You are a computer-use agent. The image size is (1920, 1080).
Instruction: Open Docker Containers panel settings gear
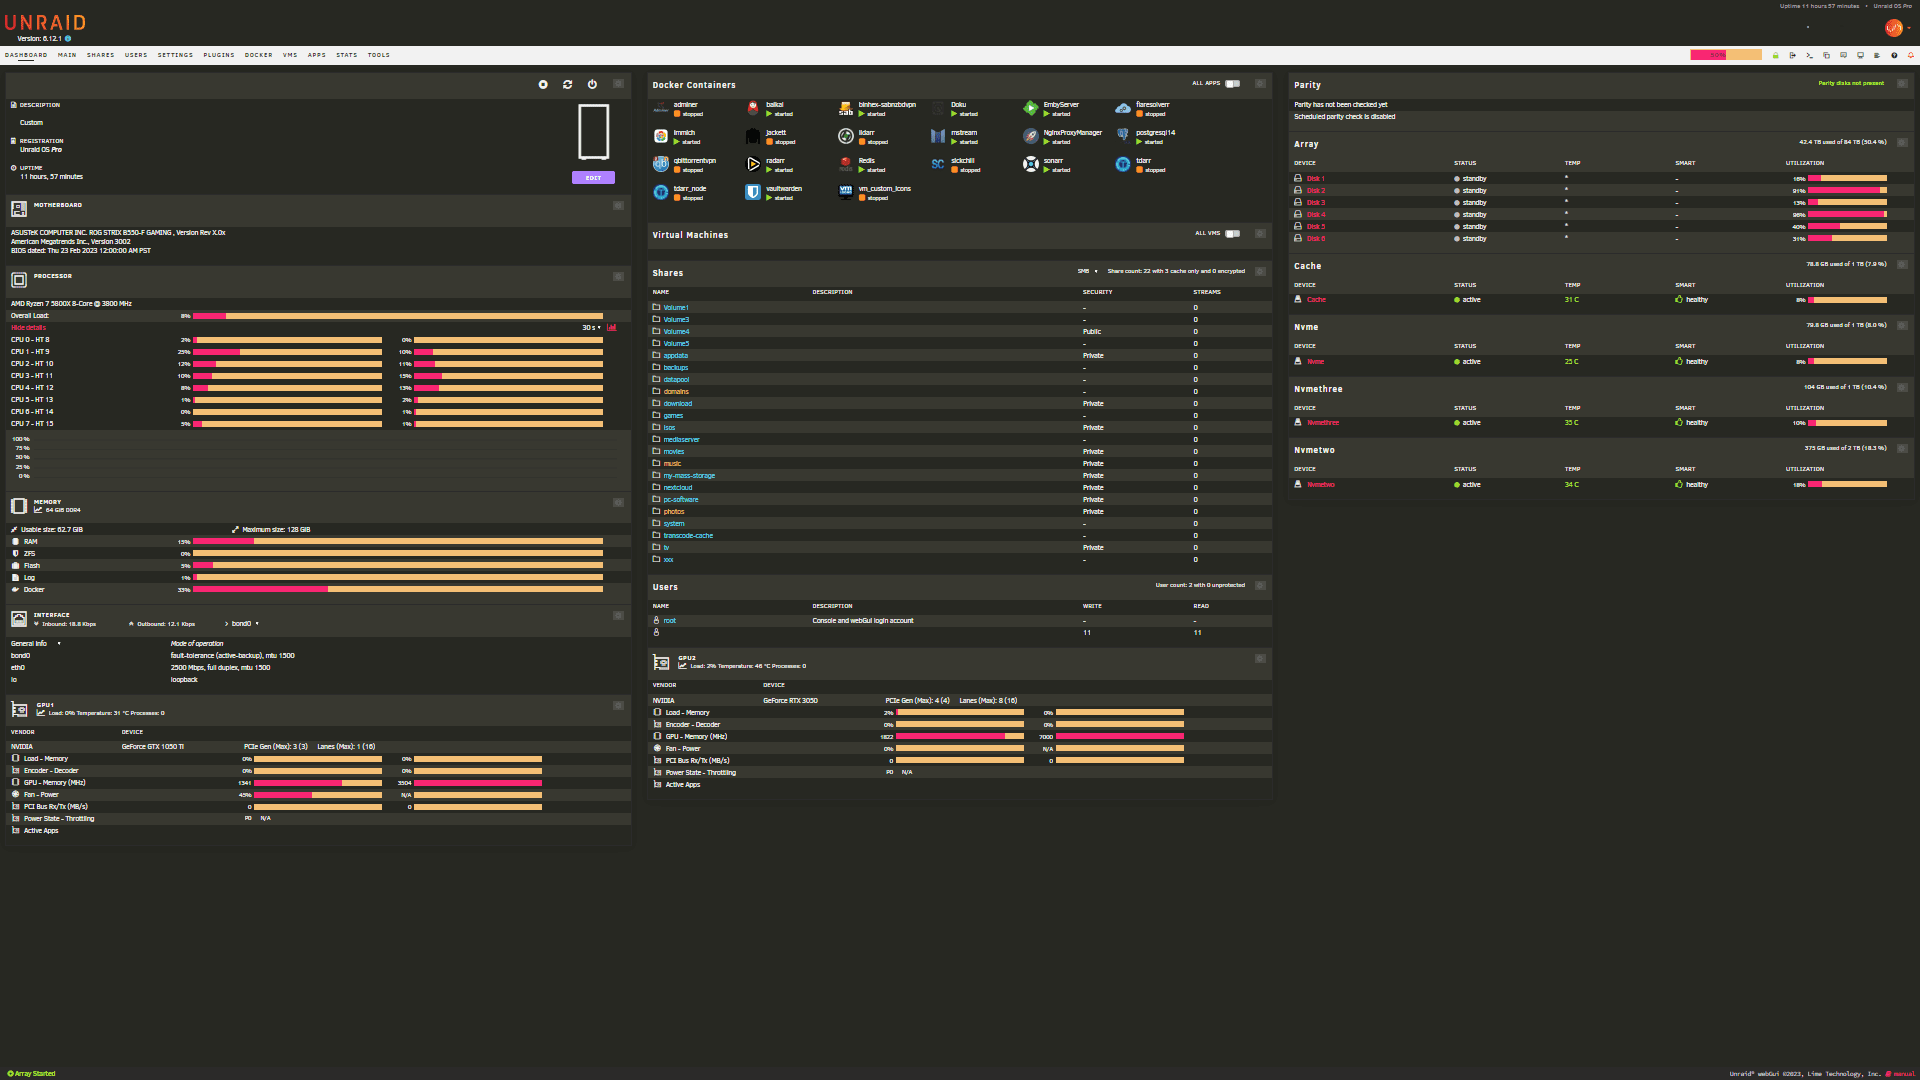point(1260,84)
